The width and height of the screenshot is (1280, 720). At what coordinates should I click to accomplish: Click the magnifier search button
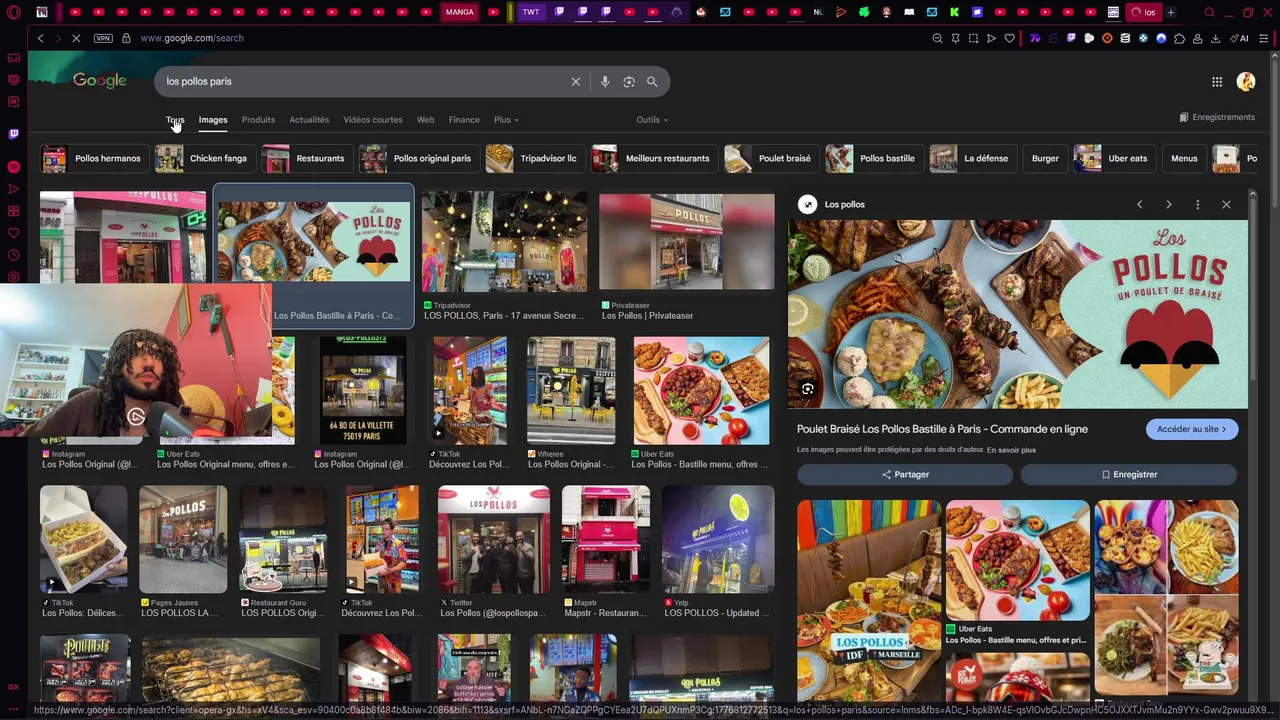(x=652, y=82)
